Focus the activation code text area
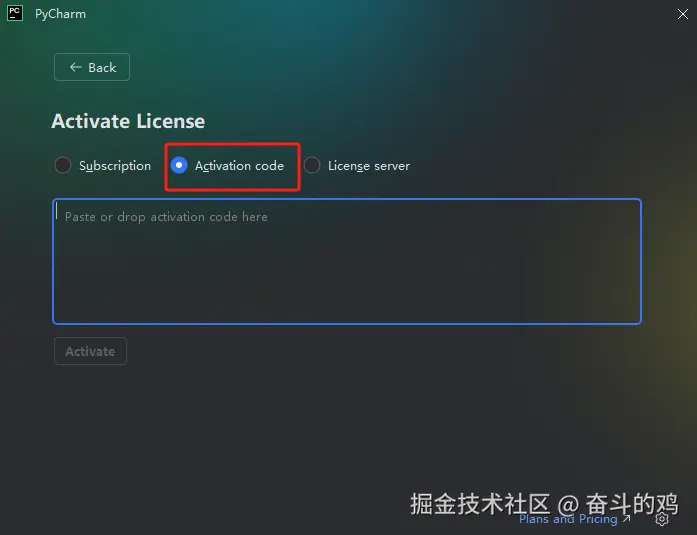Image resolution: width=697 pixels, height=535 pixels. pos(347,261)
